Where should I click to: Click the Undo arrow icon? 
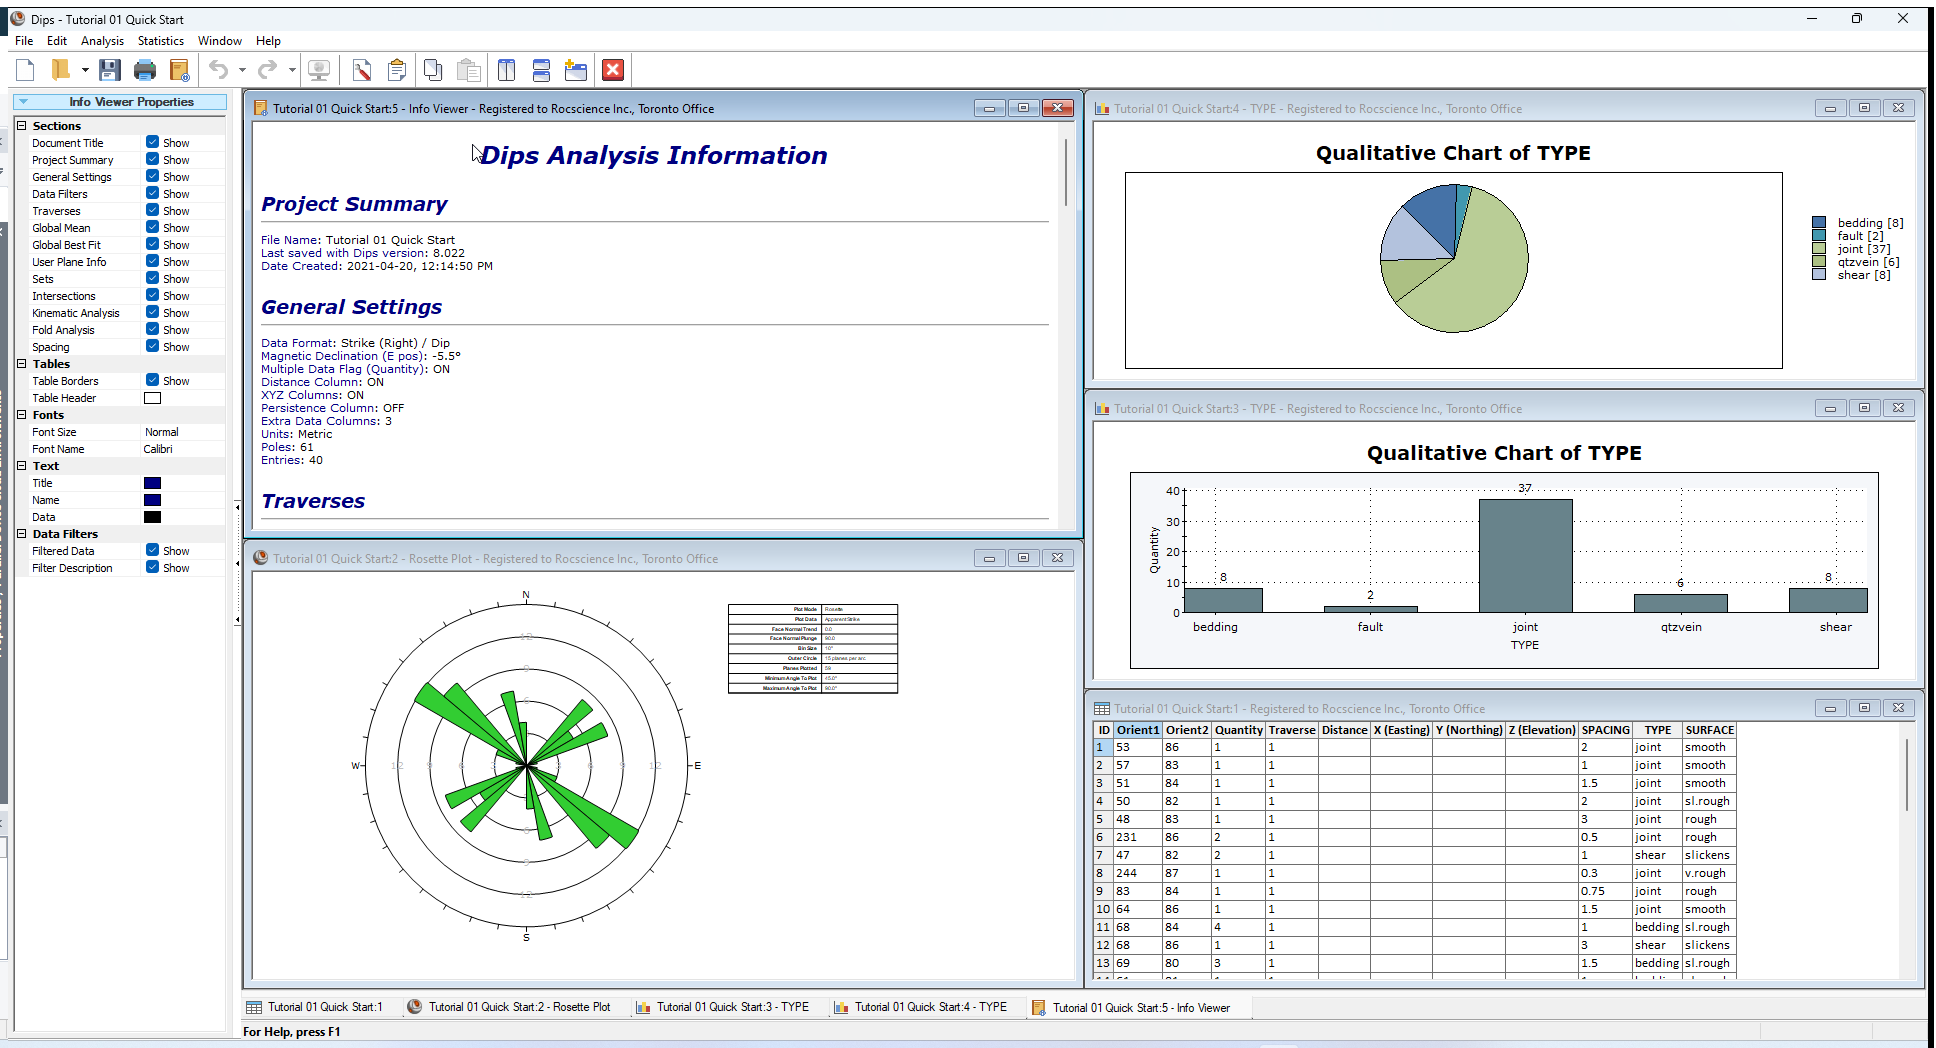(x=218, y=70)
